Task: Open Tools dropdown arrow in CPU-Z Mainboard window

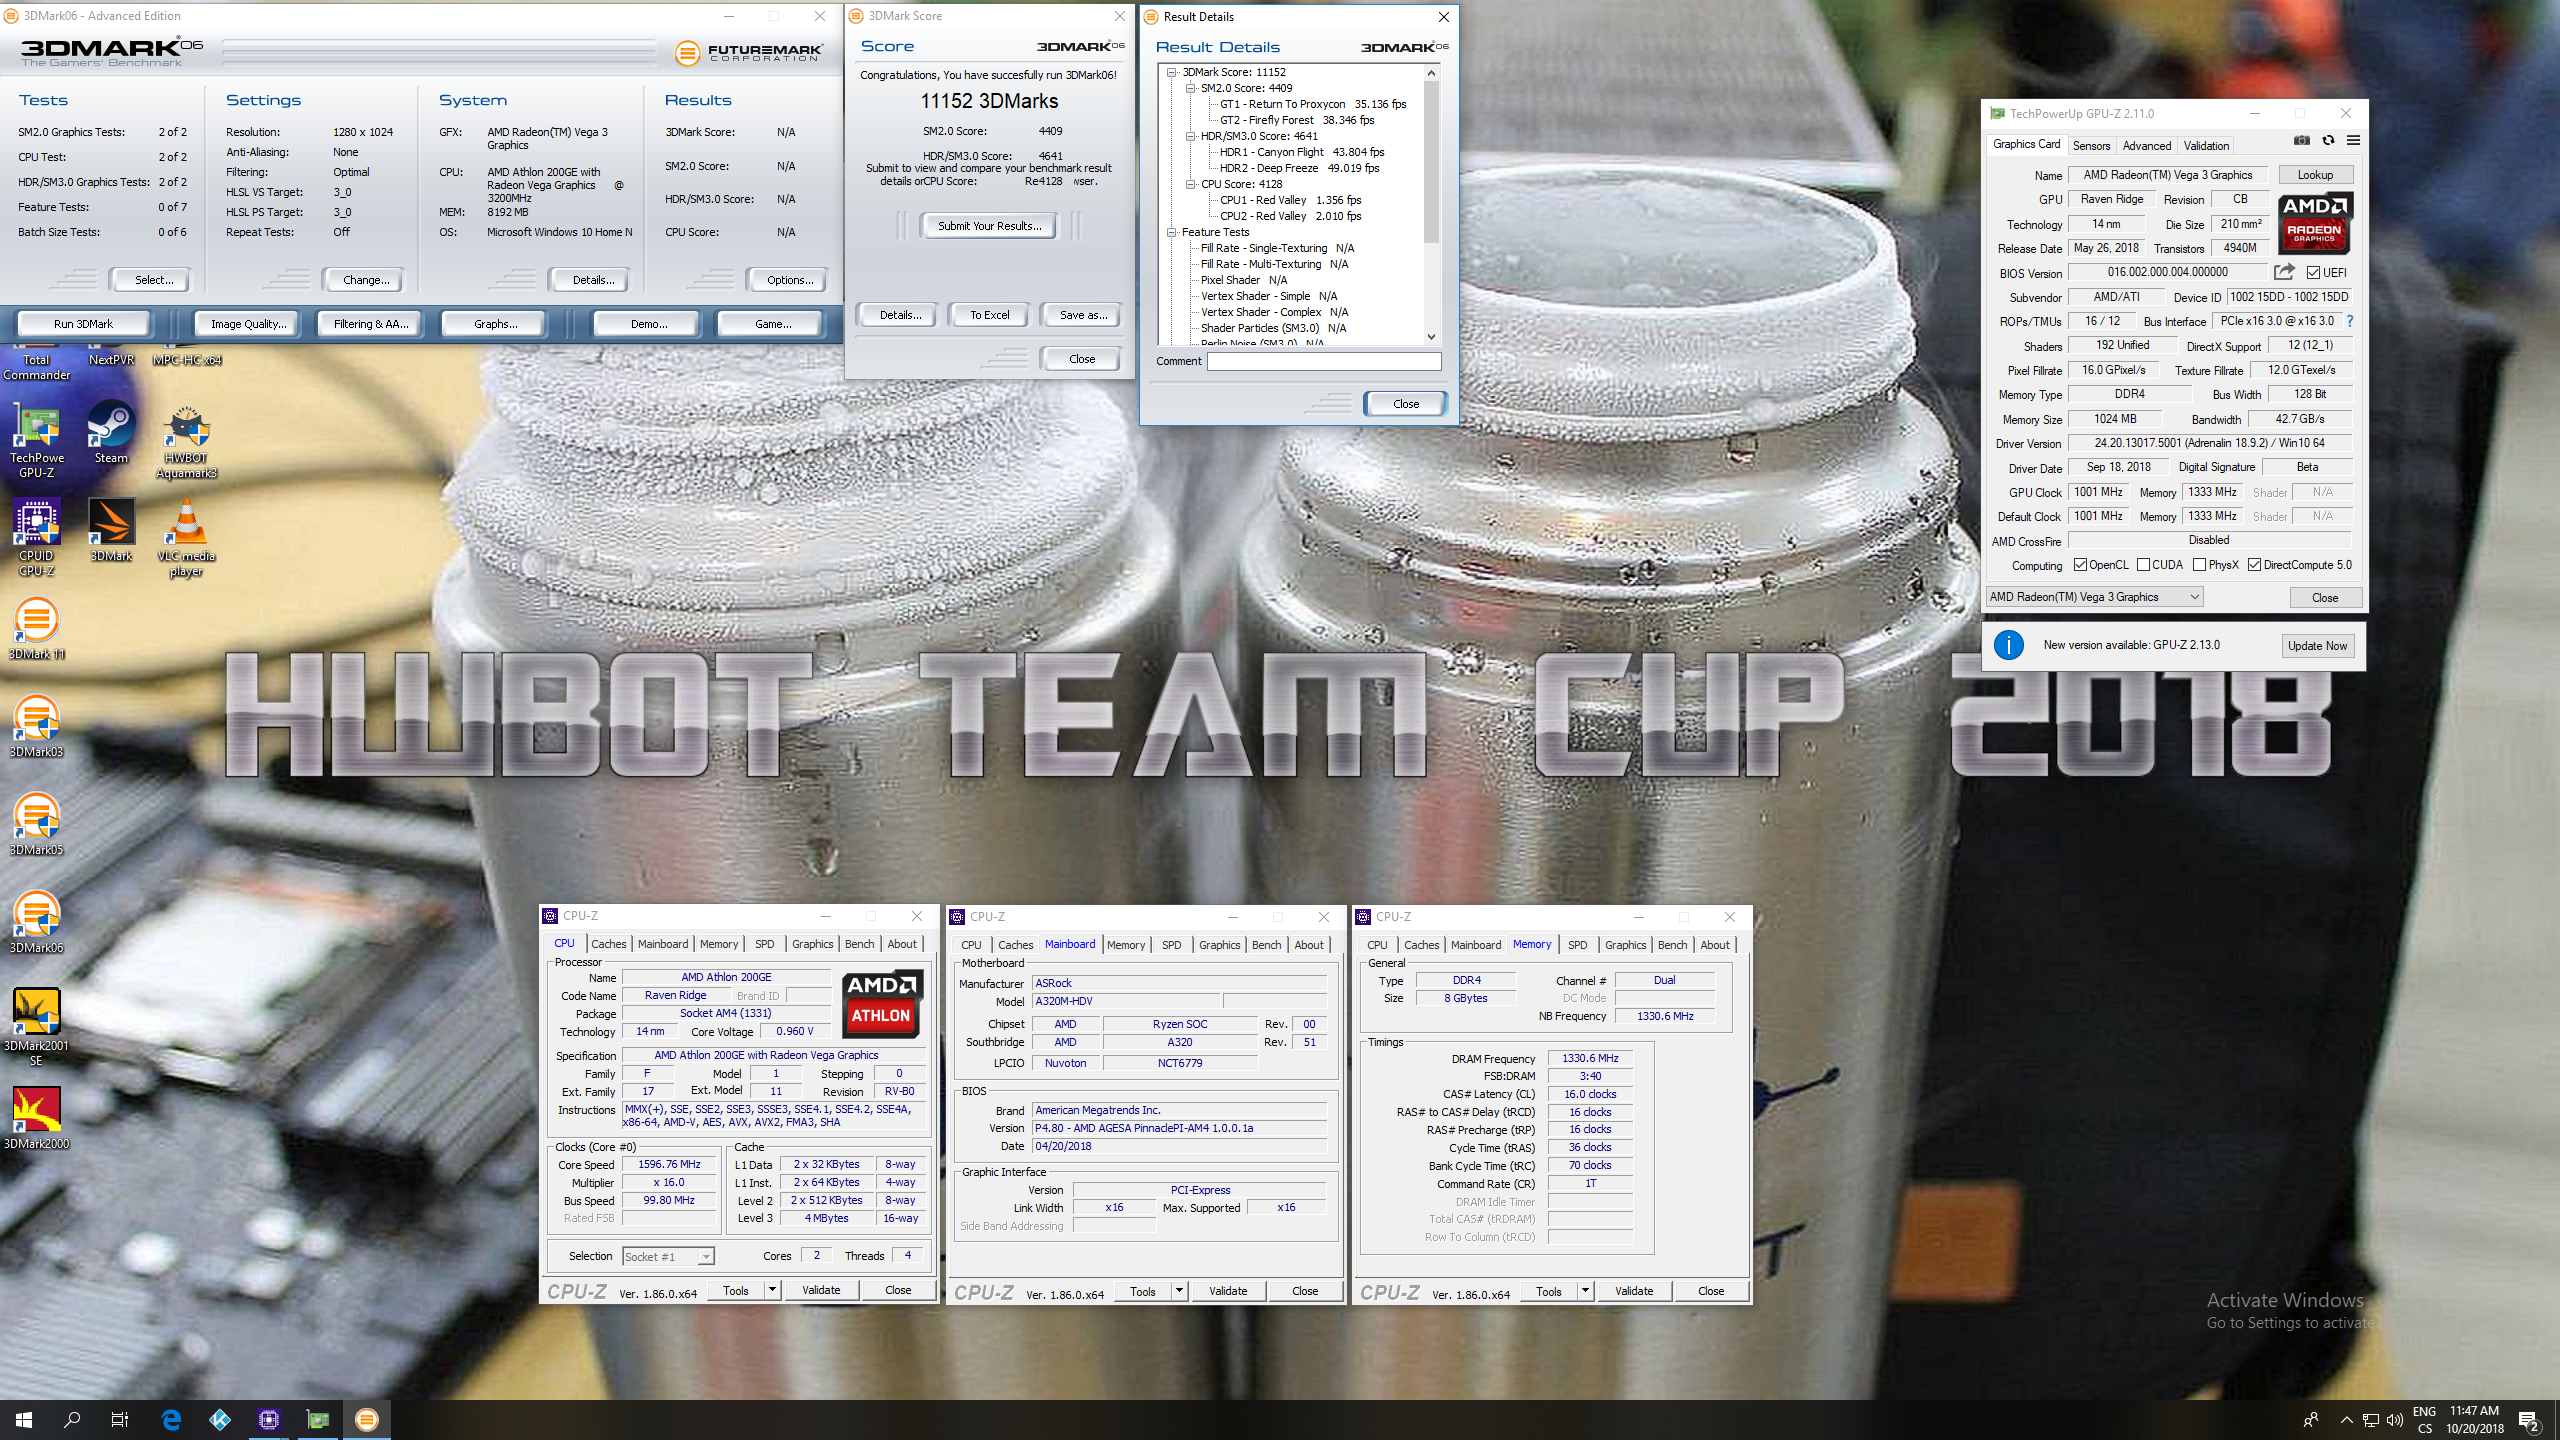Action: pos(1179,1291)
